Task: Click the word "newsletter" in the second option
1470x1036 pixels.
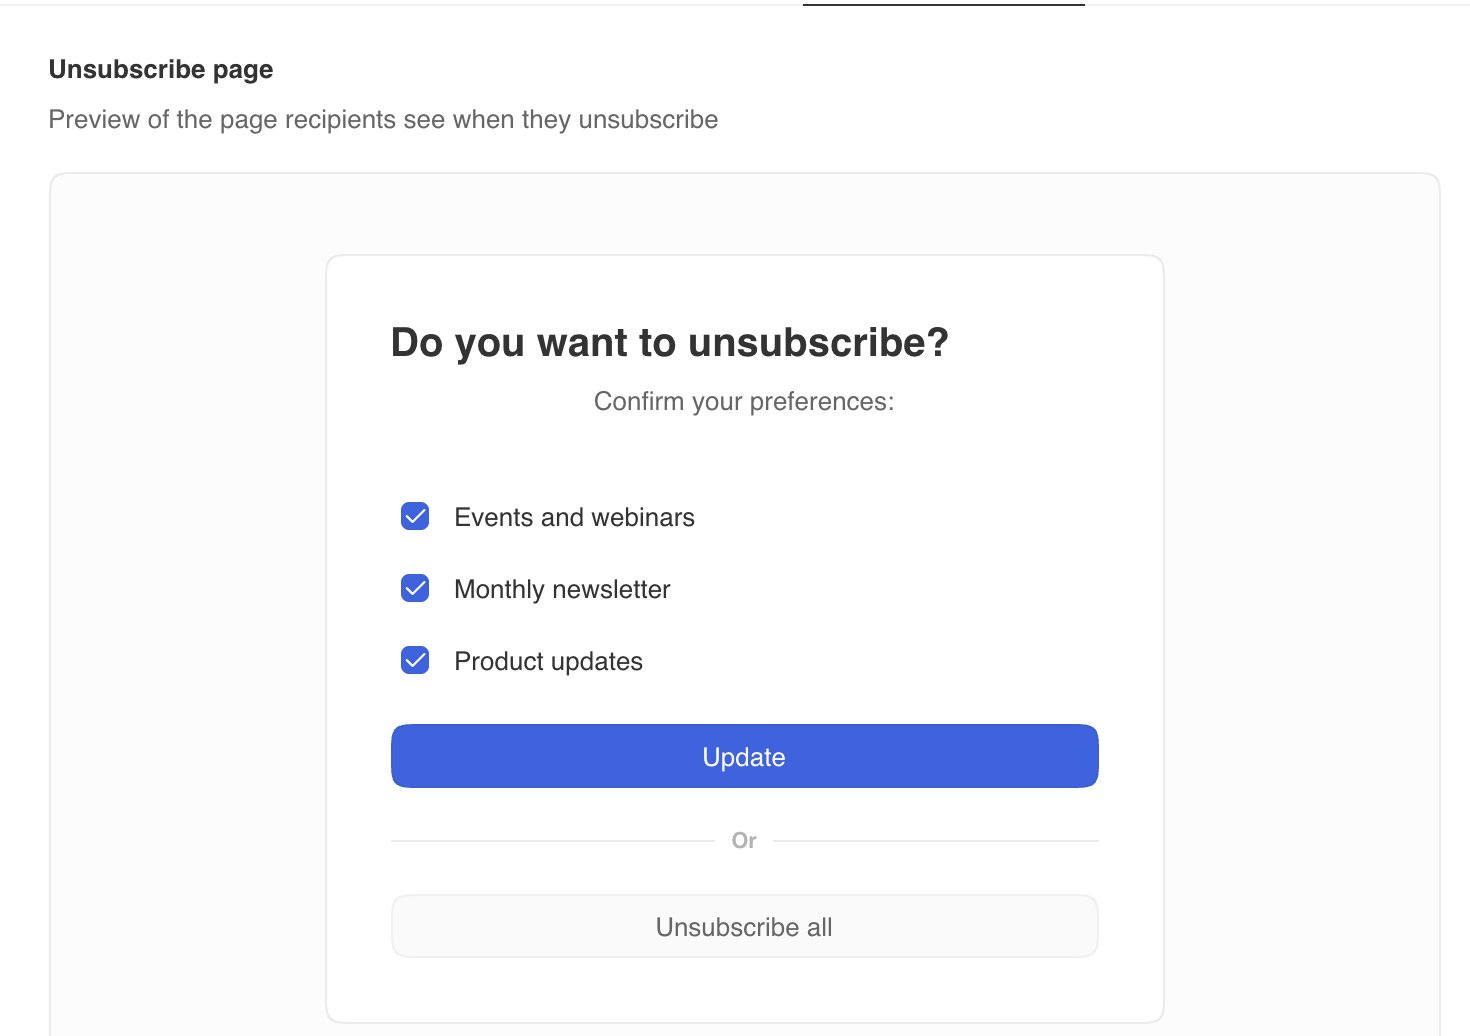Action: [x=611, y=589]
